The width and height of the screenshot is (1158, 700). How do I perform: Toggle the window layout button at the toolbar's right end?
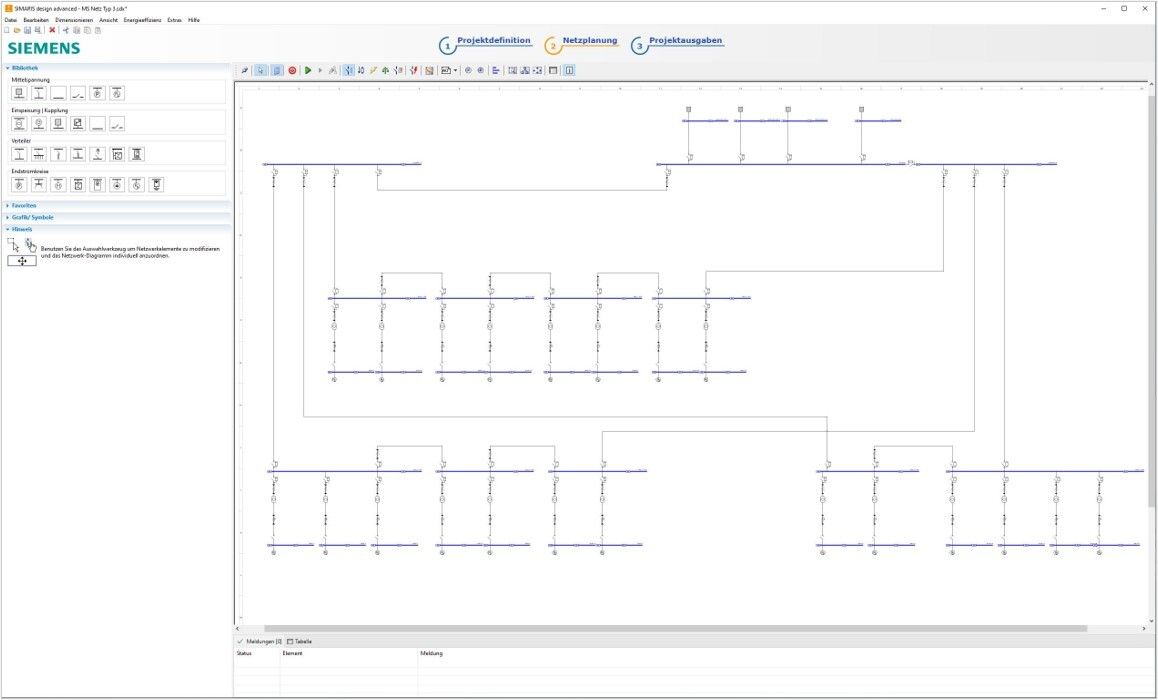point(568,70)
